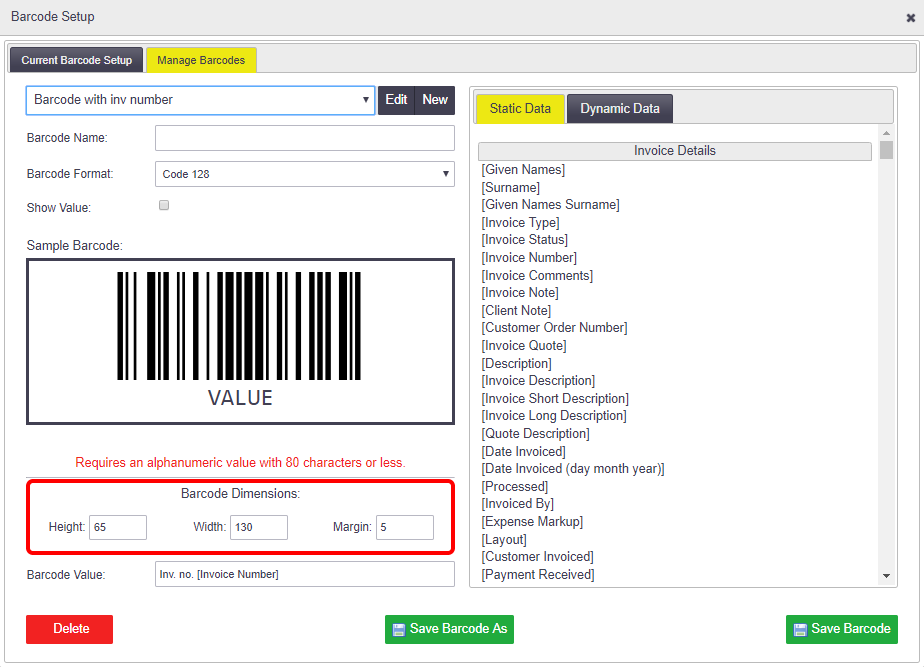
Task: Click the Invoice Details section header
Action: pos(675,151)
